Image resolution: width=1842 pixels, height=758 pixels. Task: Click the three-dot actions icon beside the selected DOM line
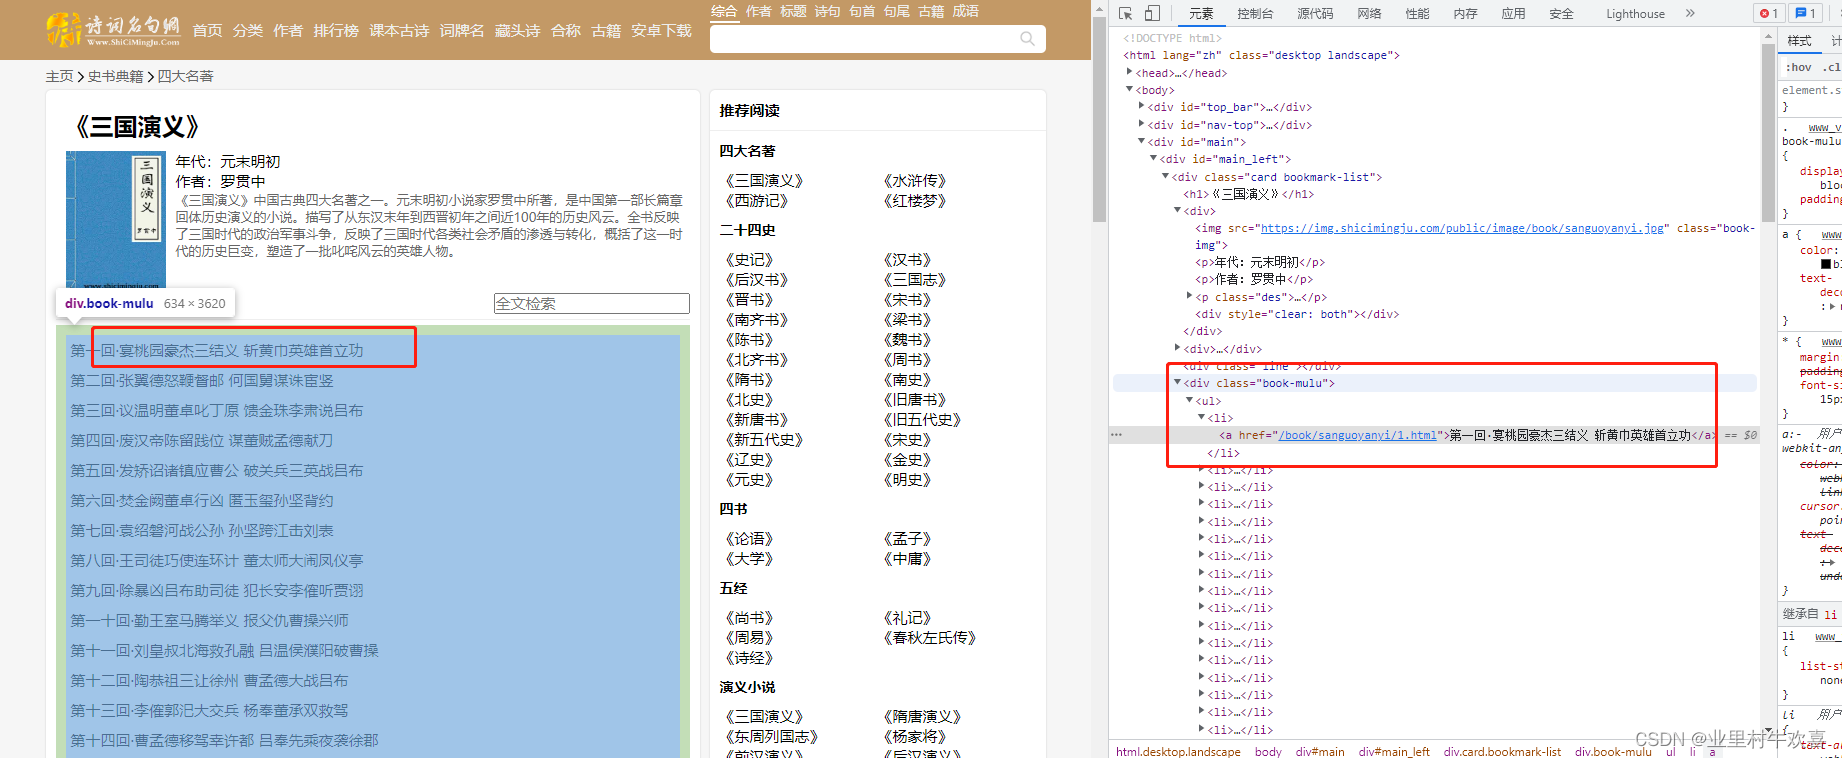coord(1116,435)
